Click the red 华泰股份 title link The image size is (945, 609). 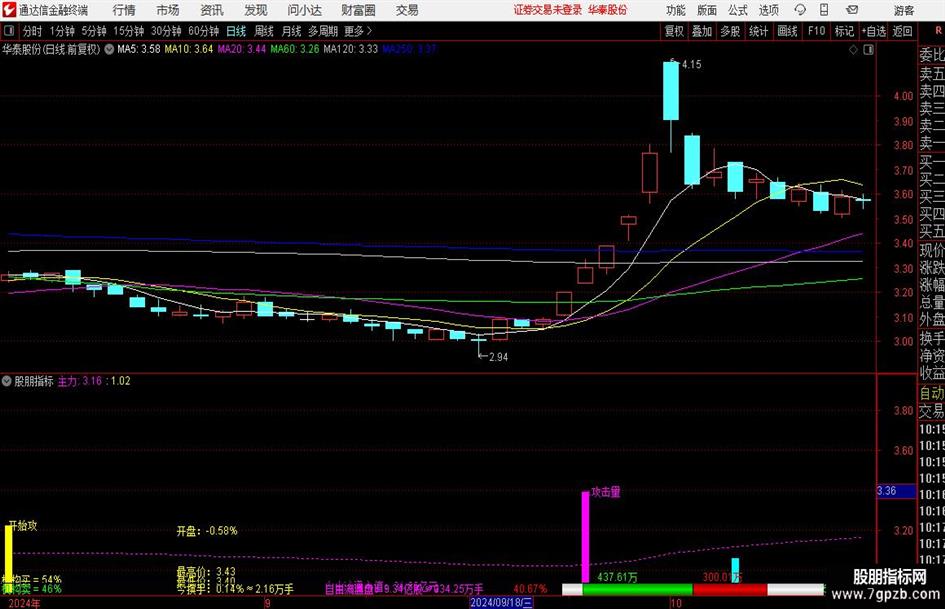608,10
